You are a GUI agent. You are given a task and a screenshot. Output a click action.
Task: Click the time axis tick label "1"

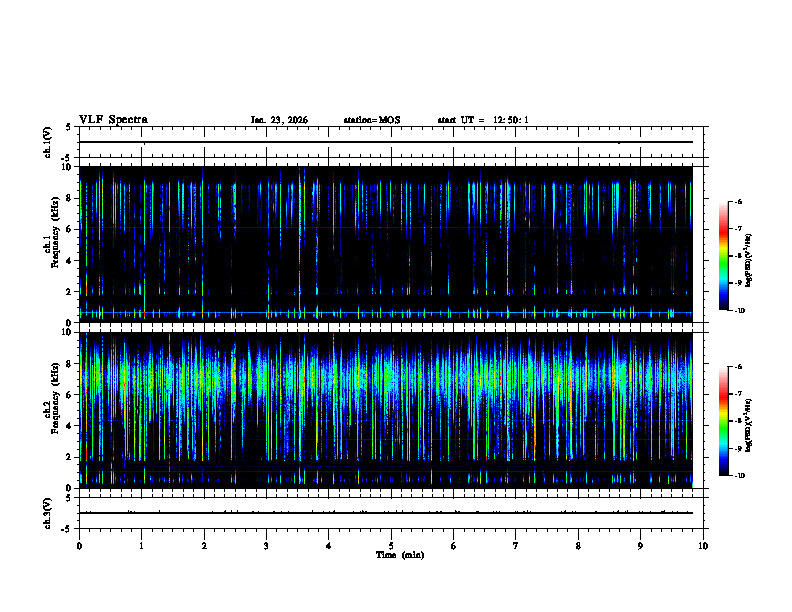[141, 546]
